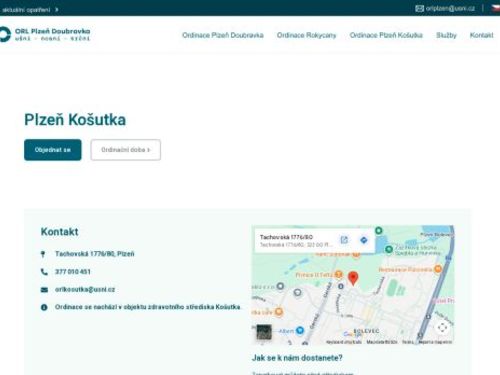
Task: Click the Tachovská 1776/80 title on map card
Action: 286,237
